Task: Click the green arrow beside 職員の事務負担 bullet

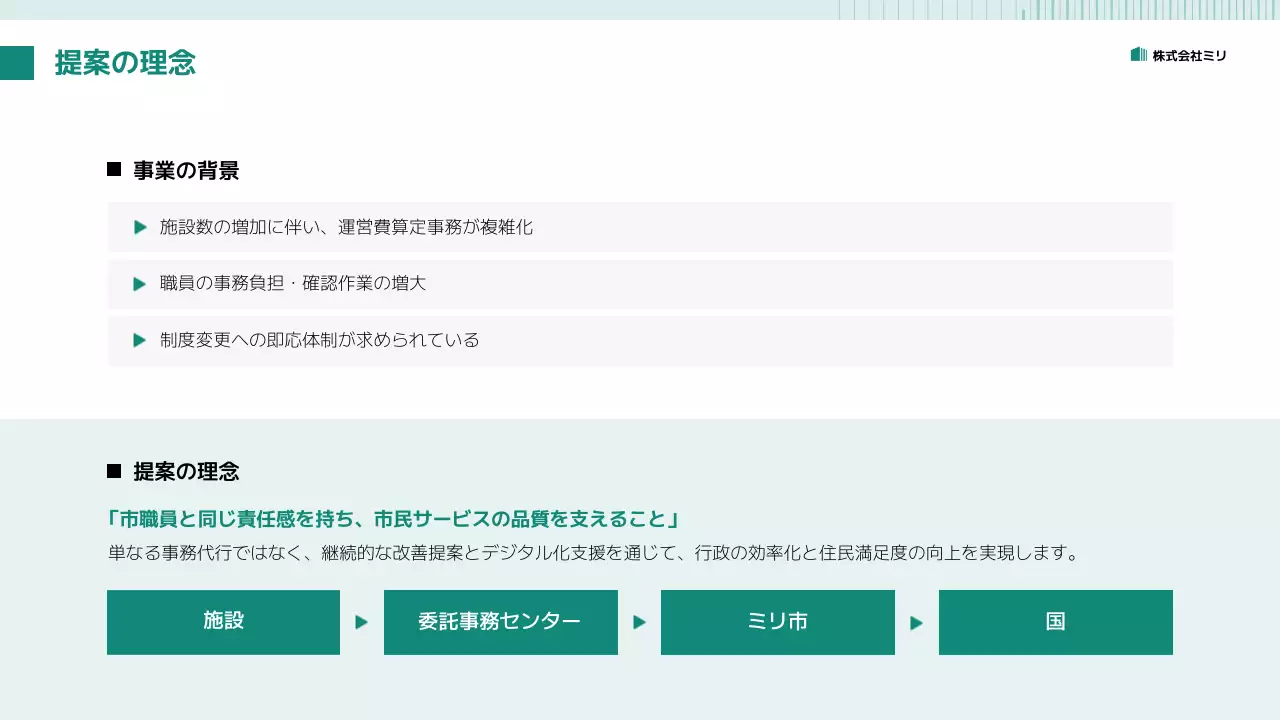Action: 140,283
